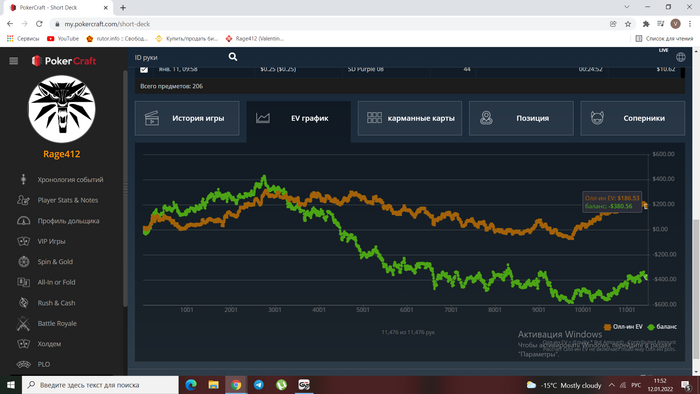Open the Chrome extensions puzzle icon

tap(646, 24)
